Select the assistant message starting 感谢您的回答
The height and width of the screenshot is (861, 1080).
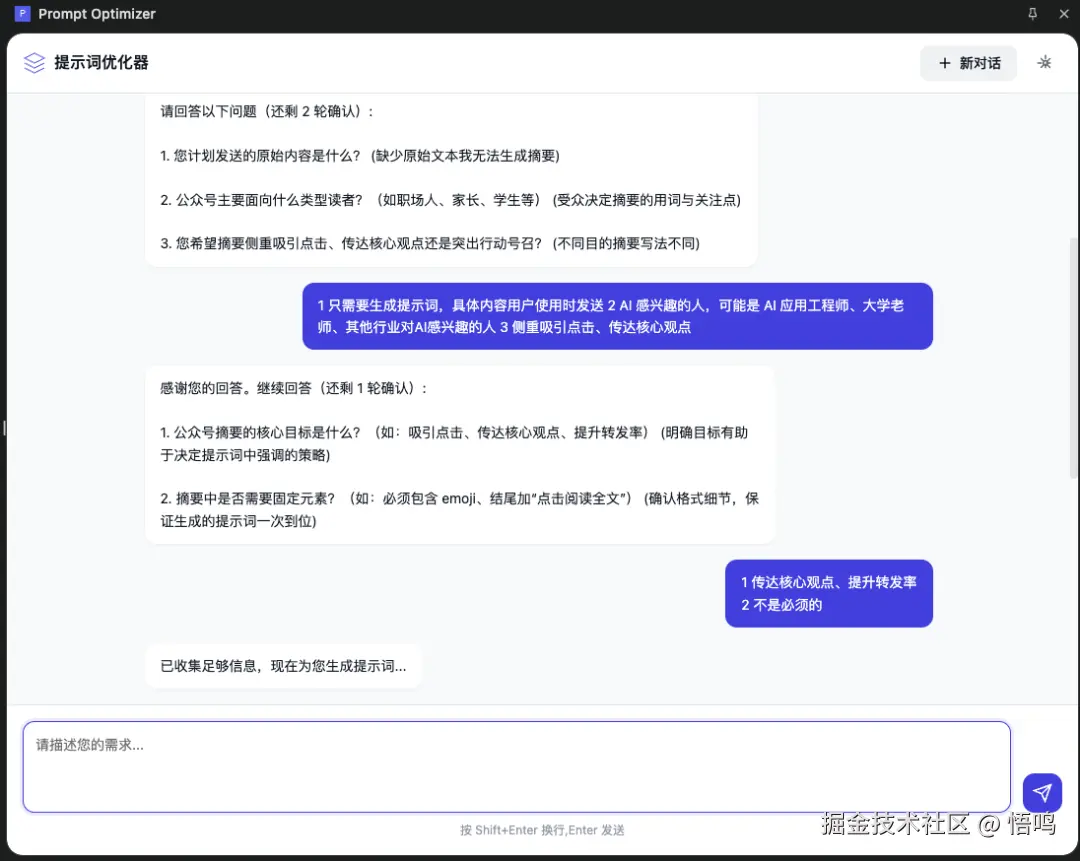point(459,454)
